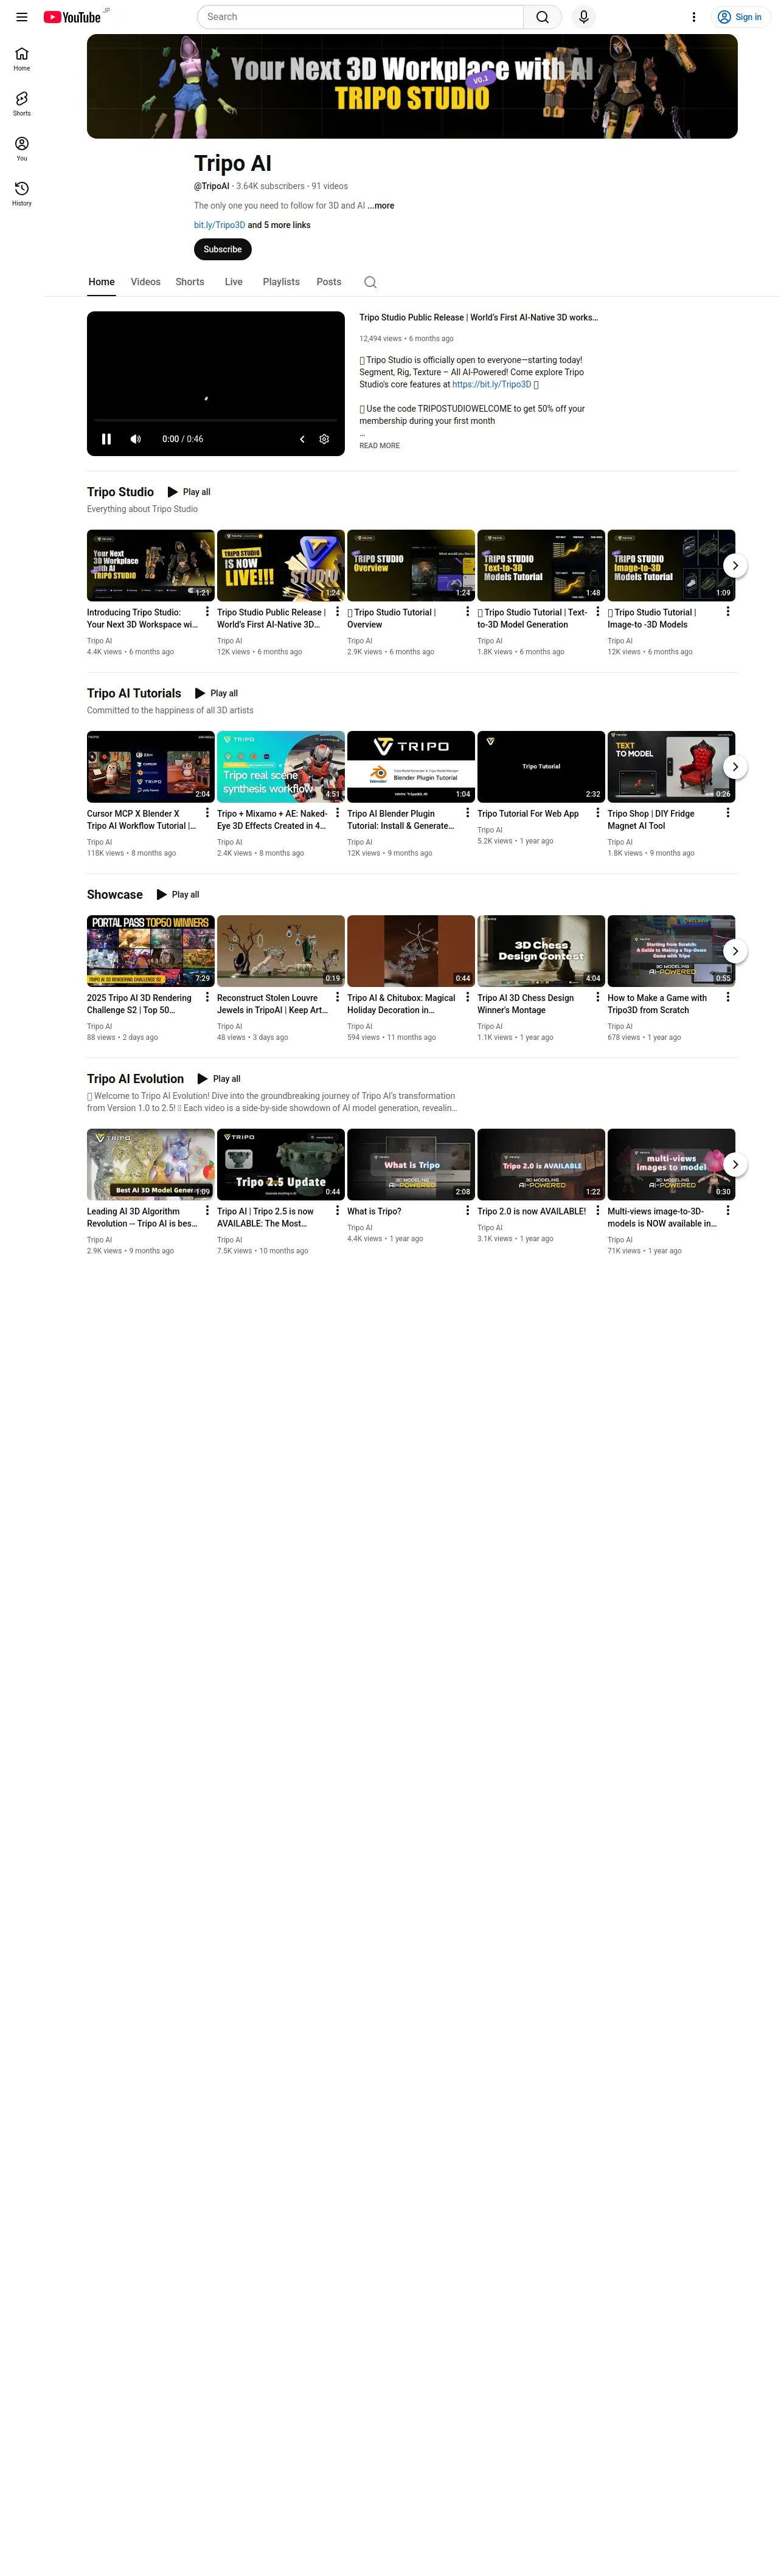This screenshot has height=2576, width=781.
Task: Switch to the Playlists tab
Action: click(281, 282)
